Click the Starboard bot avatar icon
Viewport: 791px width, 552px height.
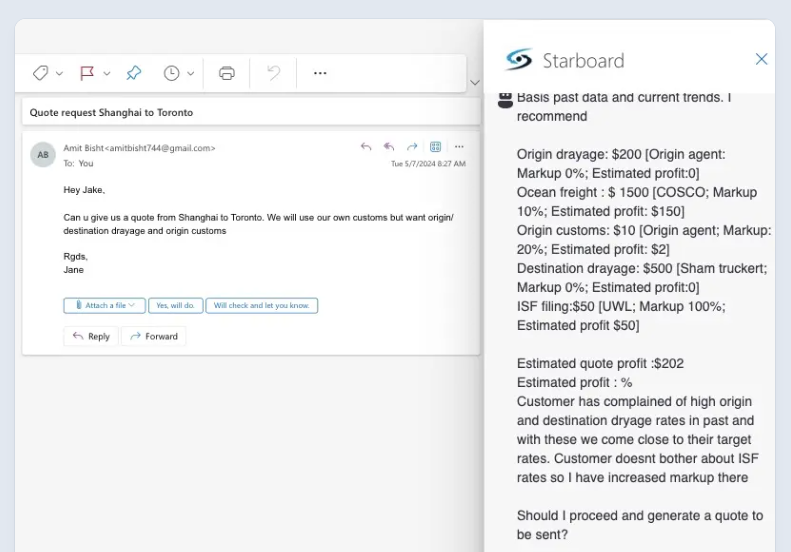(x=505, y=99)
